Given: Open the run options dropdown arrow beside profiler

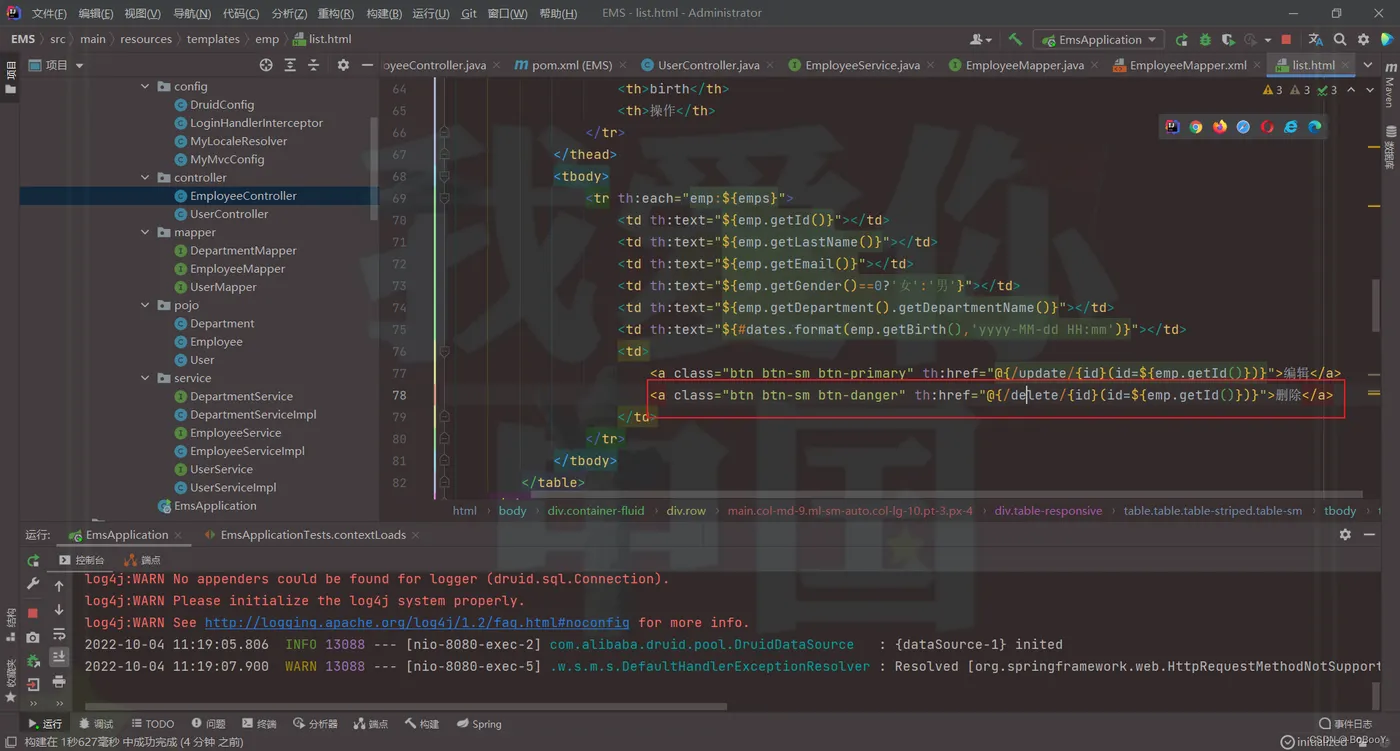Looking at the screenshot, I should tap(1268, 40).
